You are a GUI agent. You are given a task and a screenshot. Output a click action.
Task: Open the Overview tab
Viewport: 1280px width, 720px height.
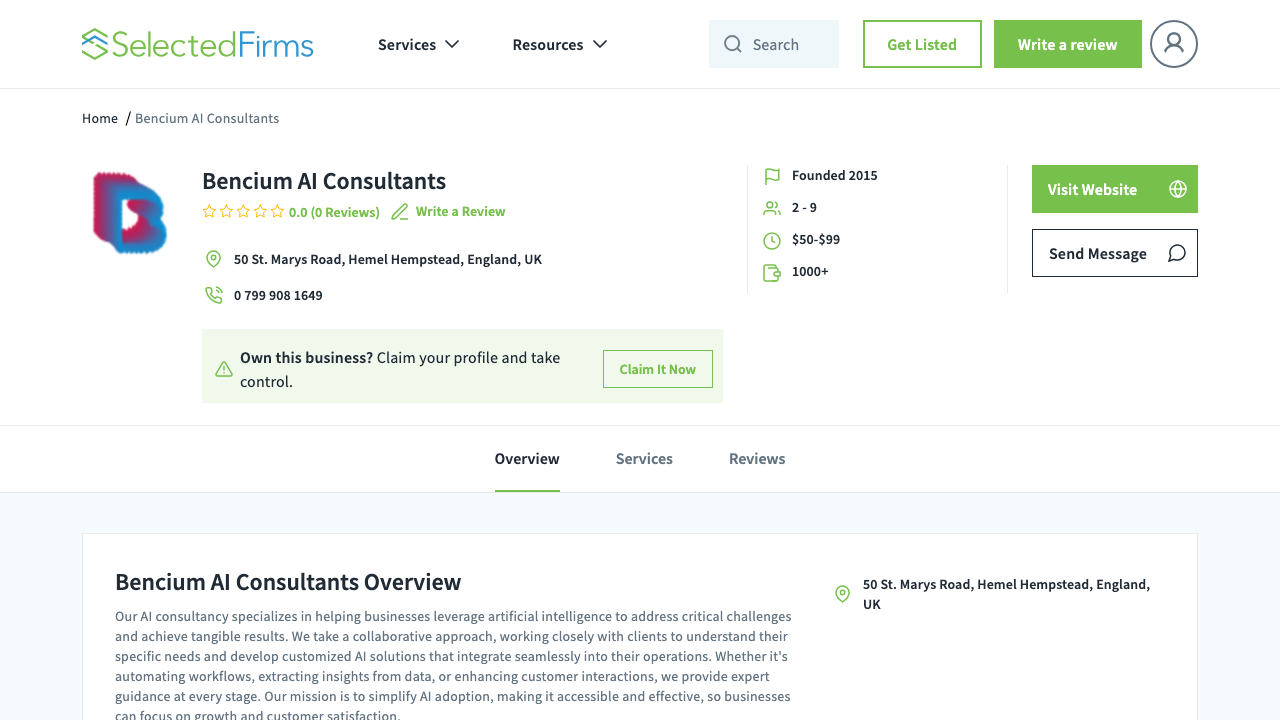click(527, 458)
